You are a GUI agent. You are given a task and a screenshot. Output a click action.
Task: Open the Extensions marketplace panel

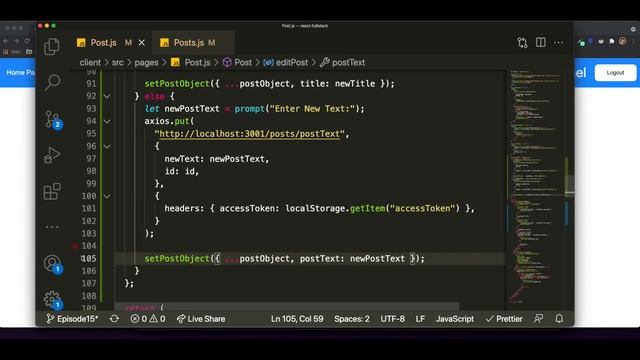pyautogui.click(x=52, y=191)
